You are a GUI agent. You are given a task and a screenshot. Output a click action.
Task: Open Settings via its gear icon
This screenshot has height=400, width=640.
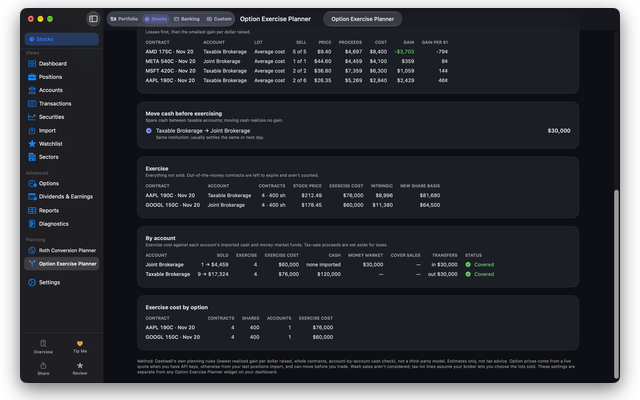[x=32, y=282]
